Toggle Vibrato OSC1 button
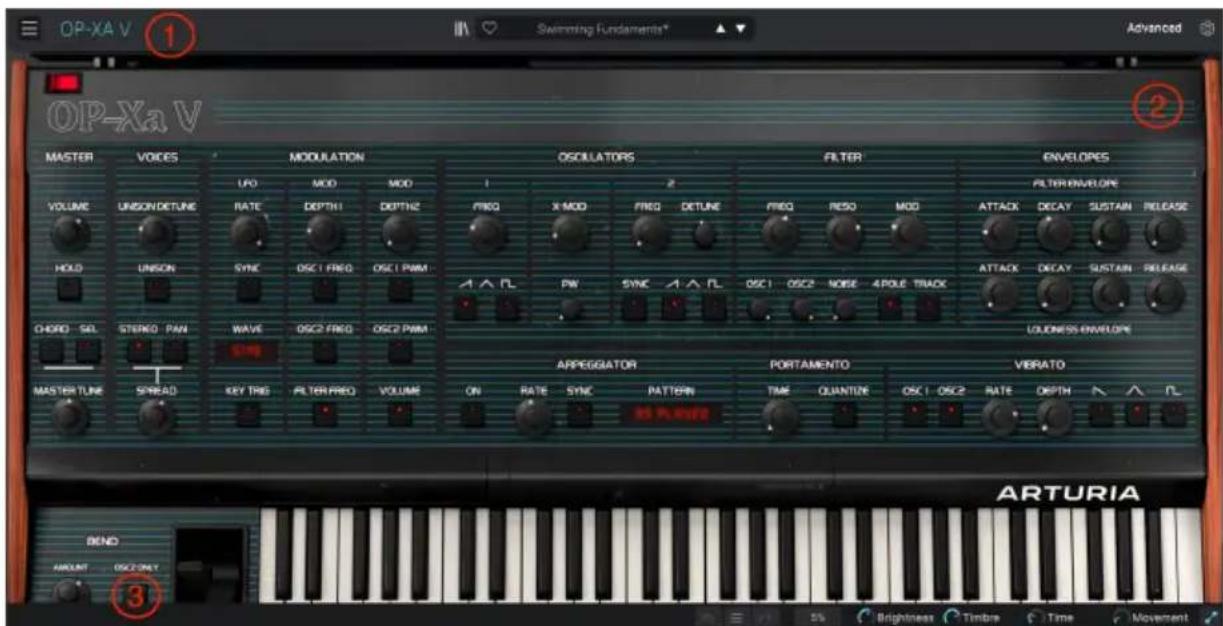The image size is (1223, 626). tap(915, 415)
